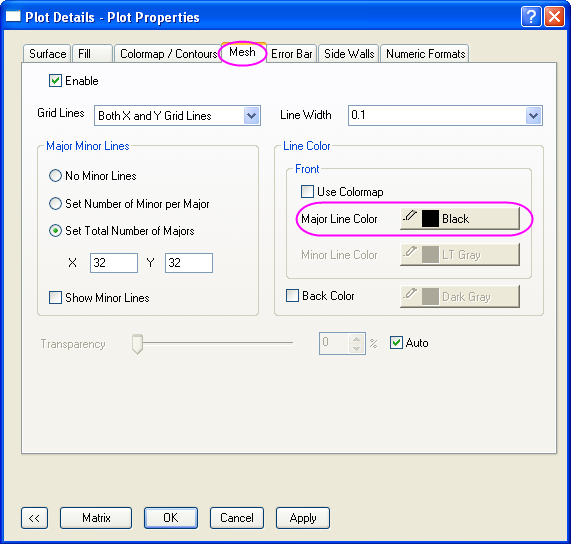The height and width of the screenshot is (544, 571).
Task: Switch to the Colormap / Contours tab
Action: [168, 54]
